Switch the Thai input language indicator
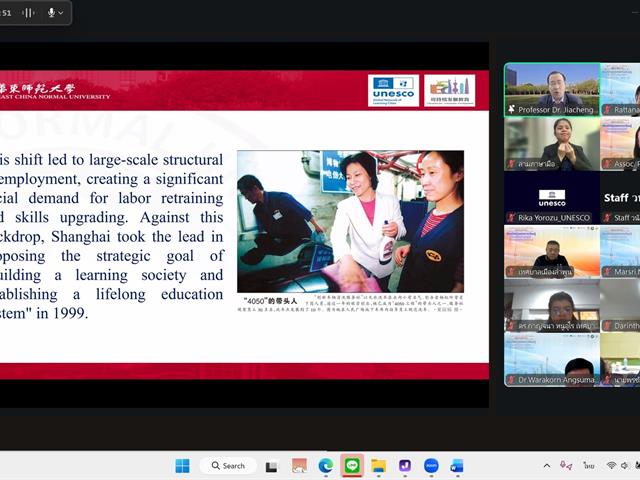 coord(589,465)
